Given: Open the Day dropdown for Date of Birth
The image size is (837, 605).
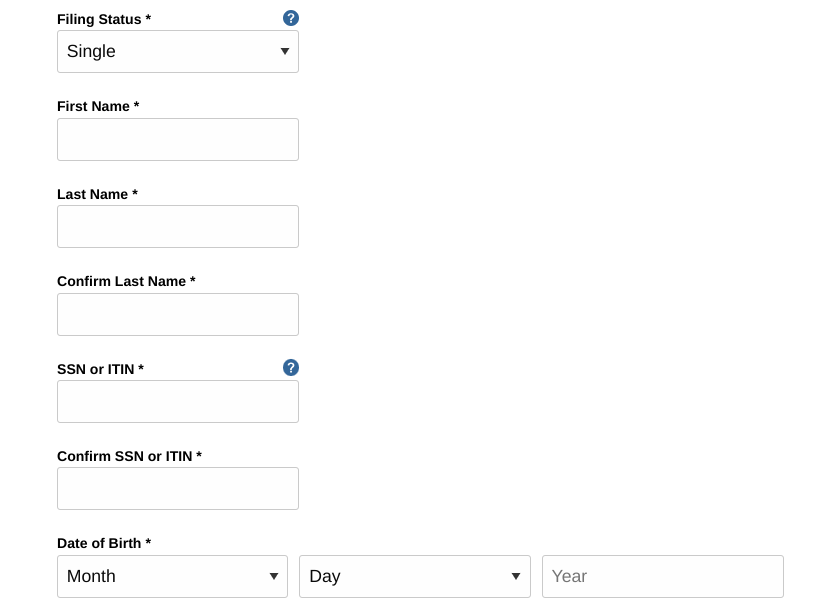Looking at the screenshot, I should click(415, 576).
